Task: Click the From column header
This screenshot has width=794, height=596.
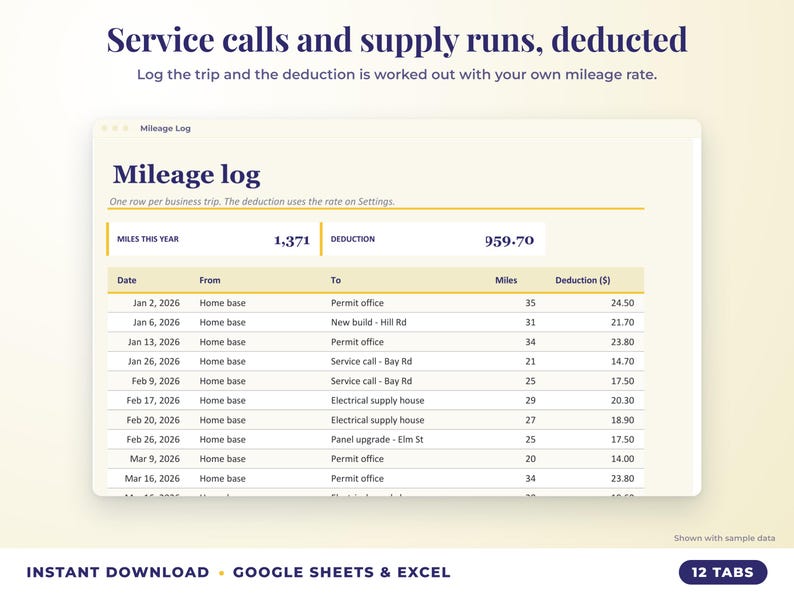Action: [210, 281]
